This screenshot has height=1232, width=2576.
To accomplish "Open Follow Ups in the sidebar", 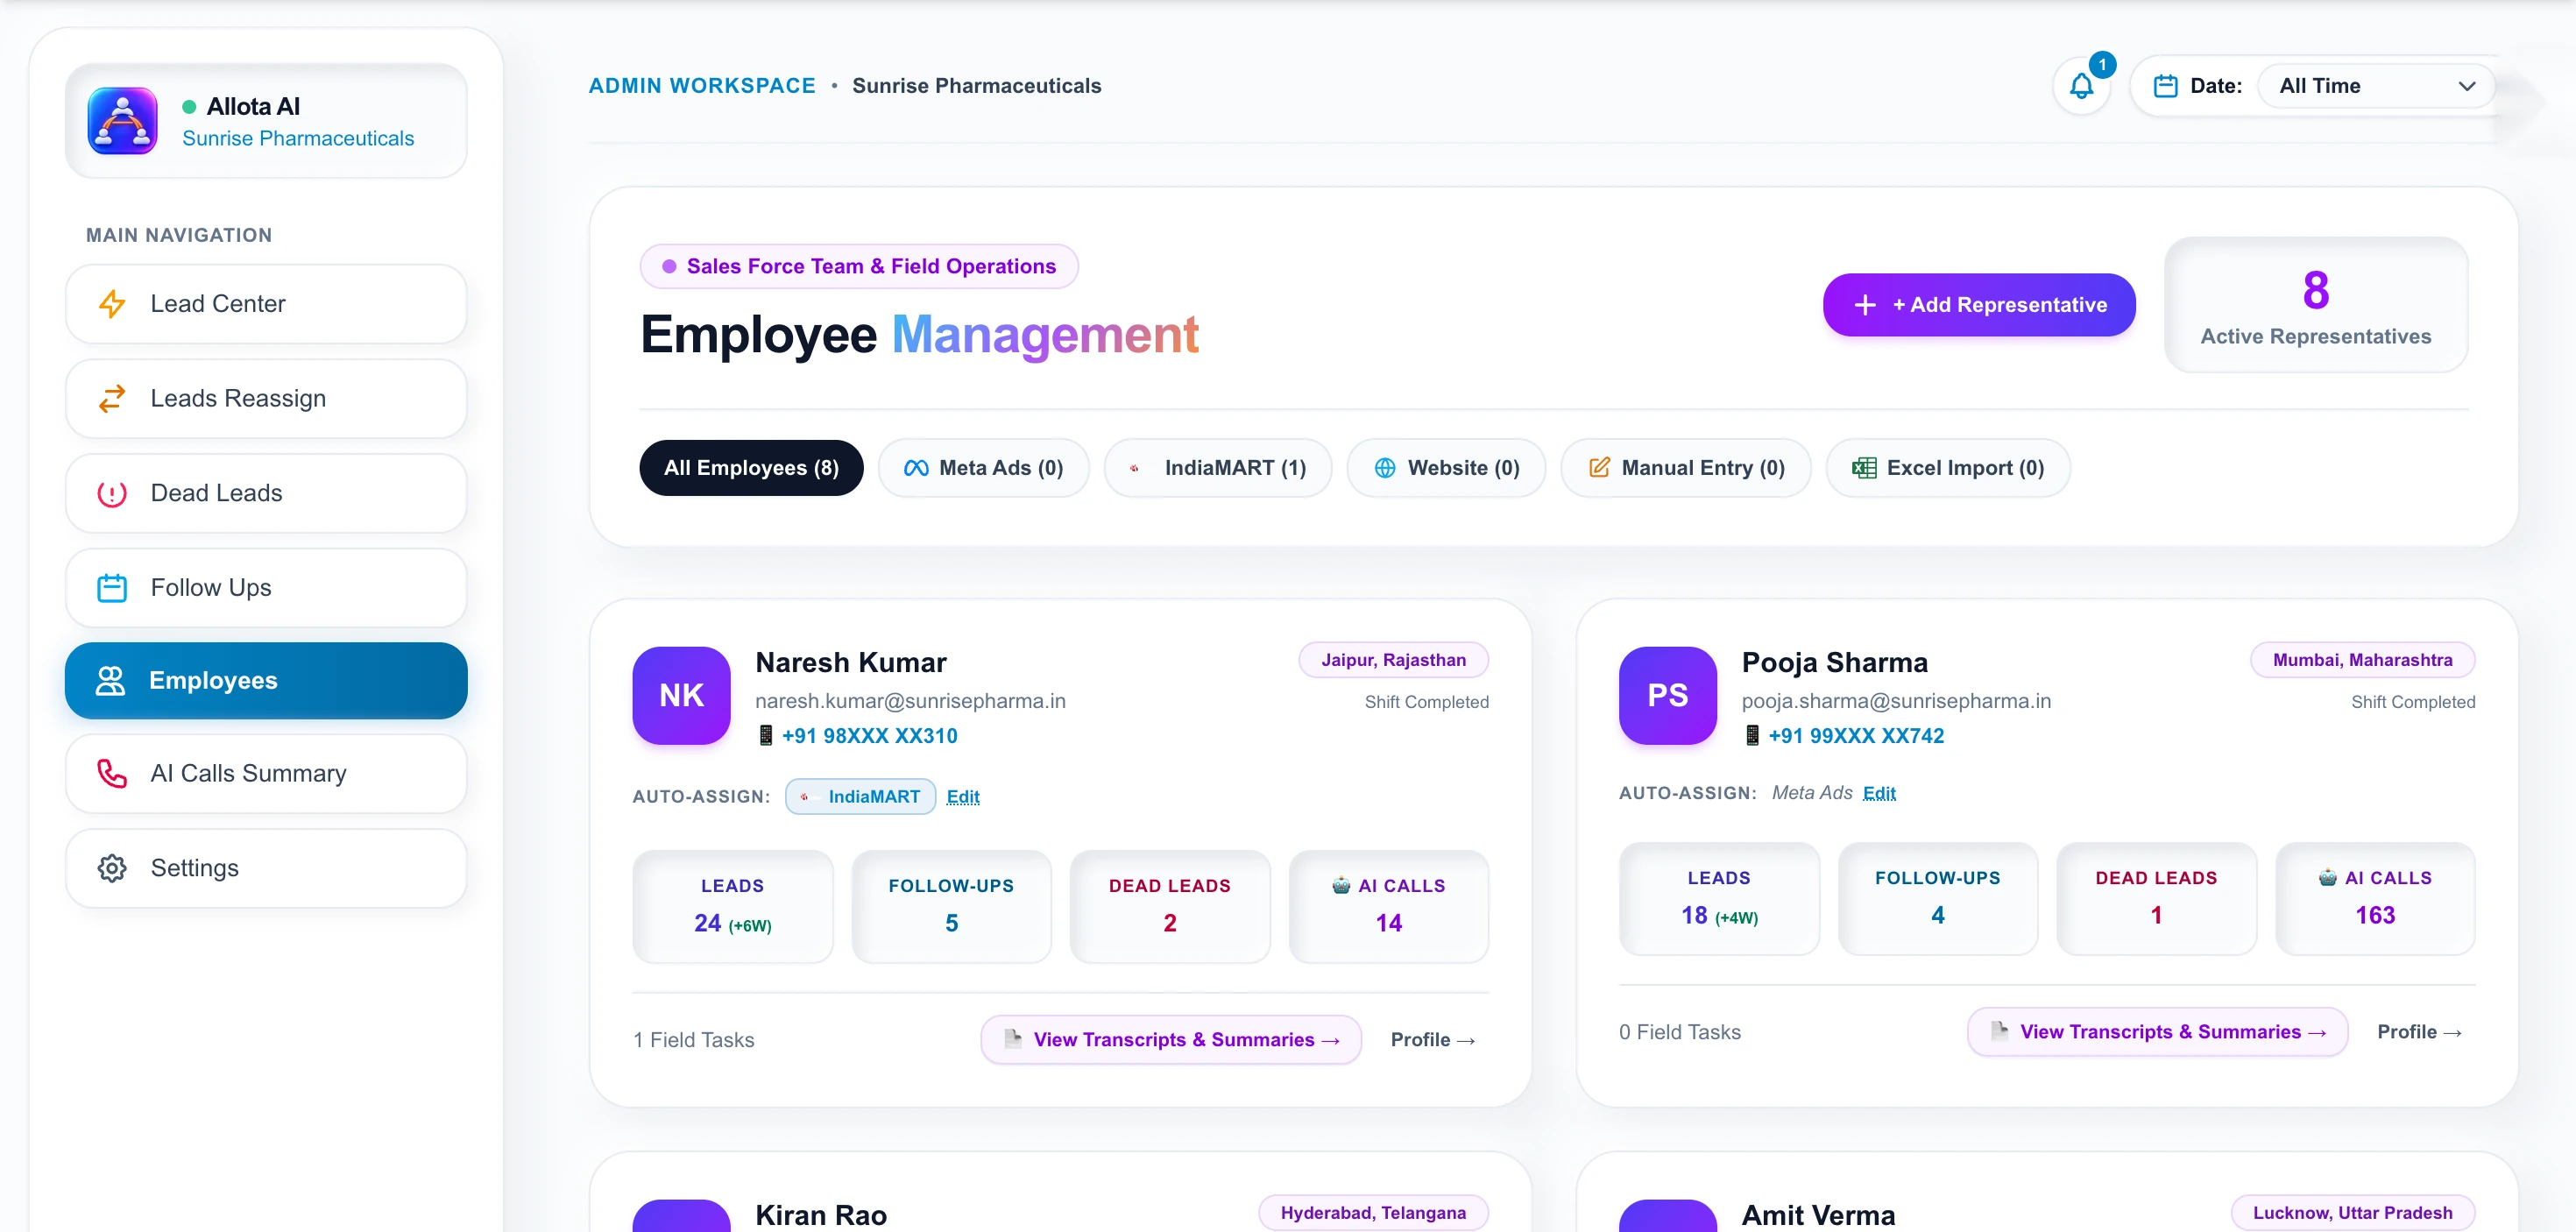I will coord(266,588).
